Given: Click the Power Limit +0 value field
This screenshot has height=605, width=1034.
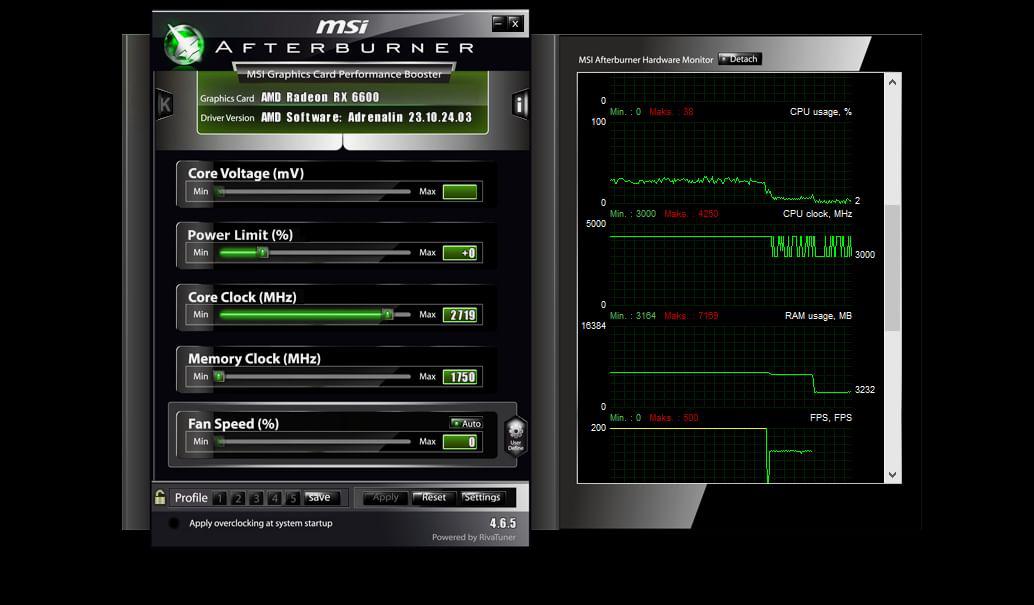Looking at the screenshot, I should pyautogui.click(x=460, y=253).
